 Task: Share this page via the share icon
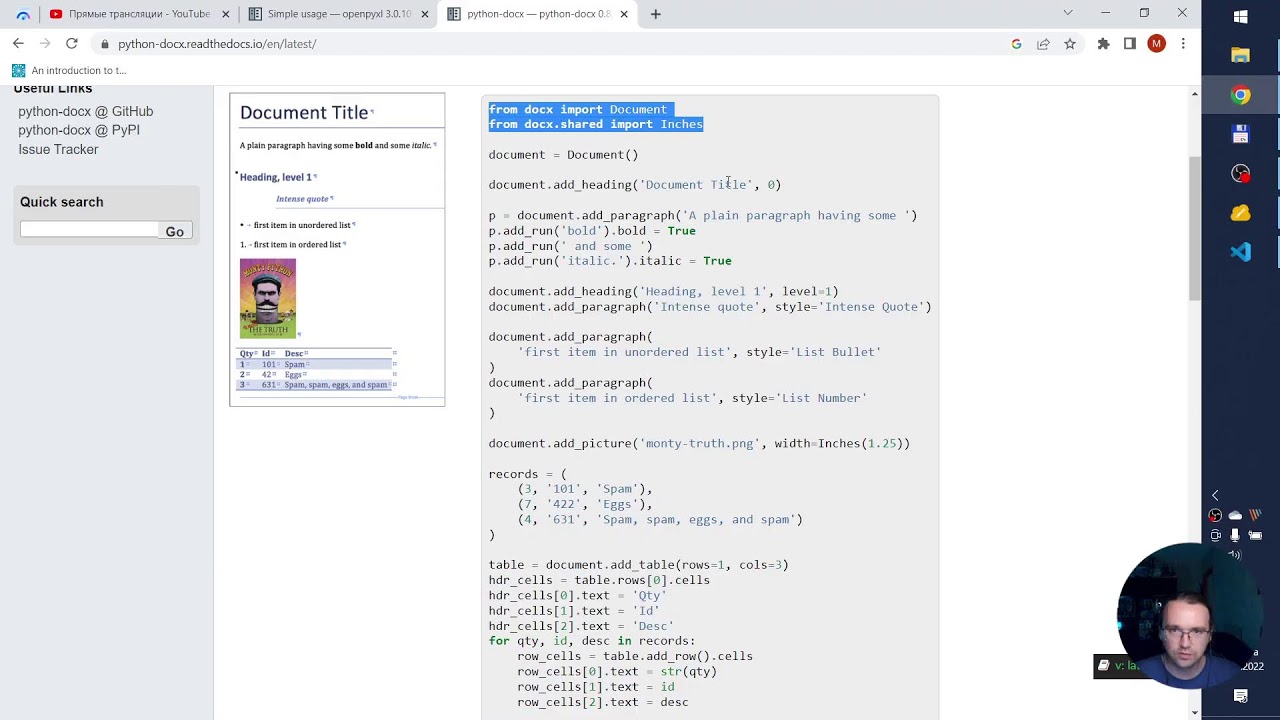tap(1043, 44)
